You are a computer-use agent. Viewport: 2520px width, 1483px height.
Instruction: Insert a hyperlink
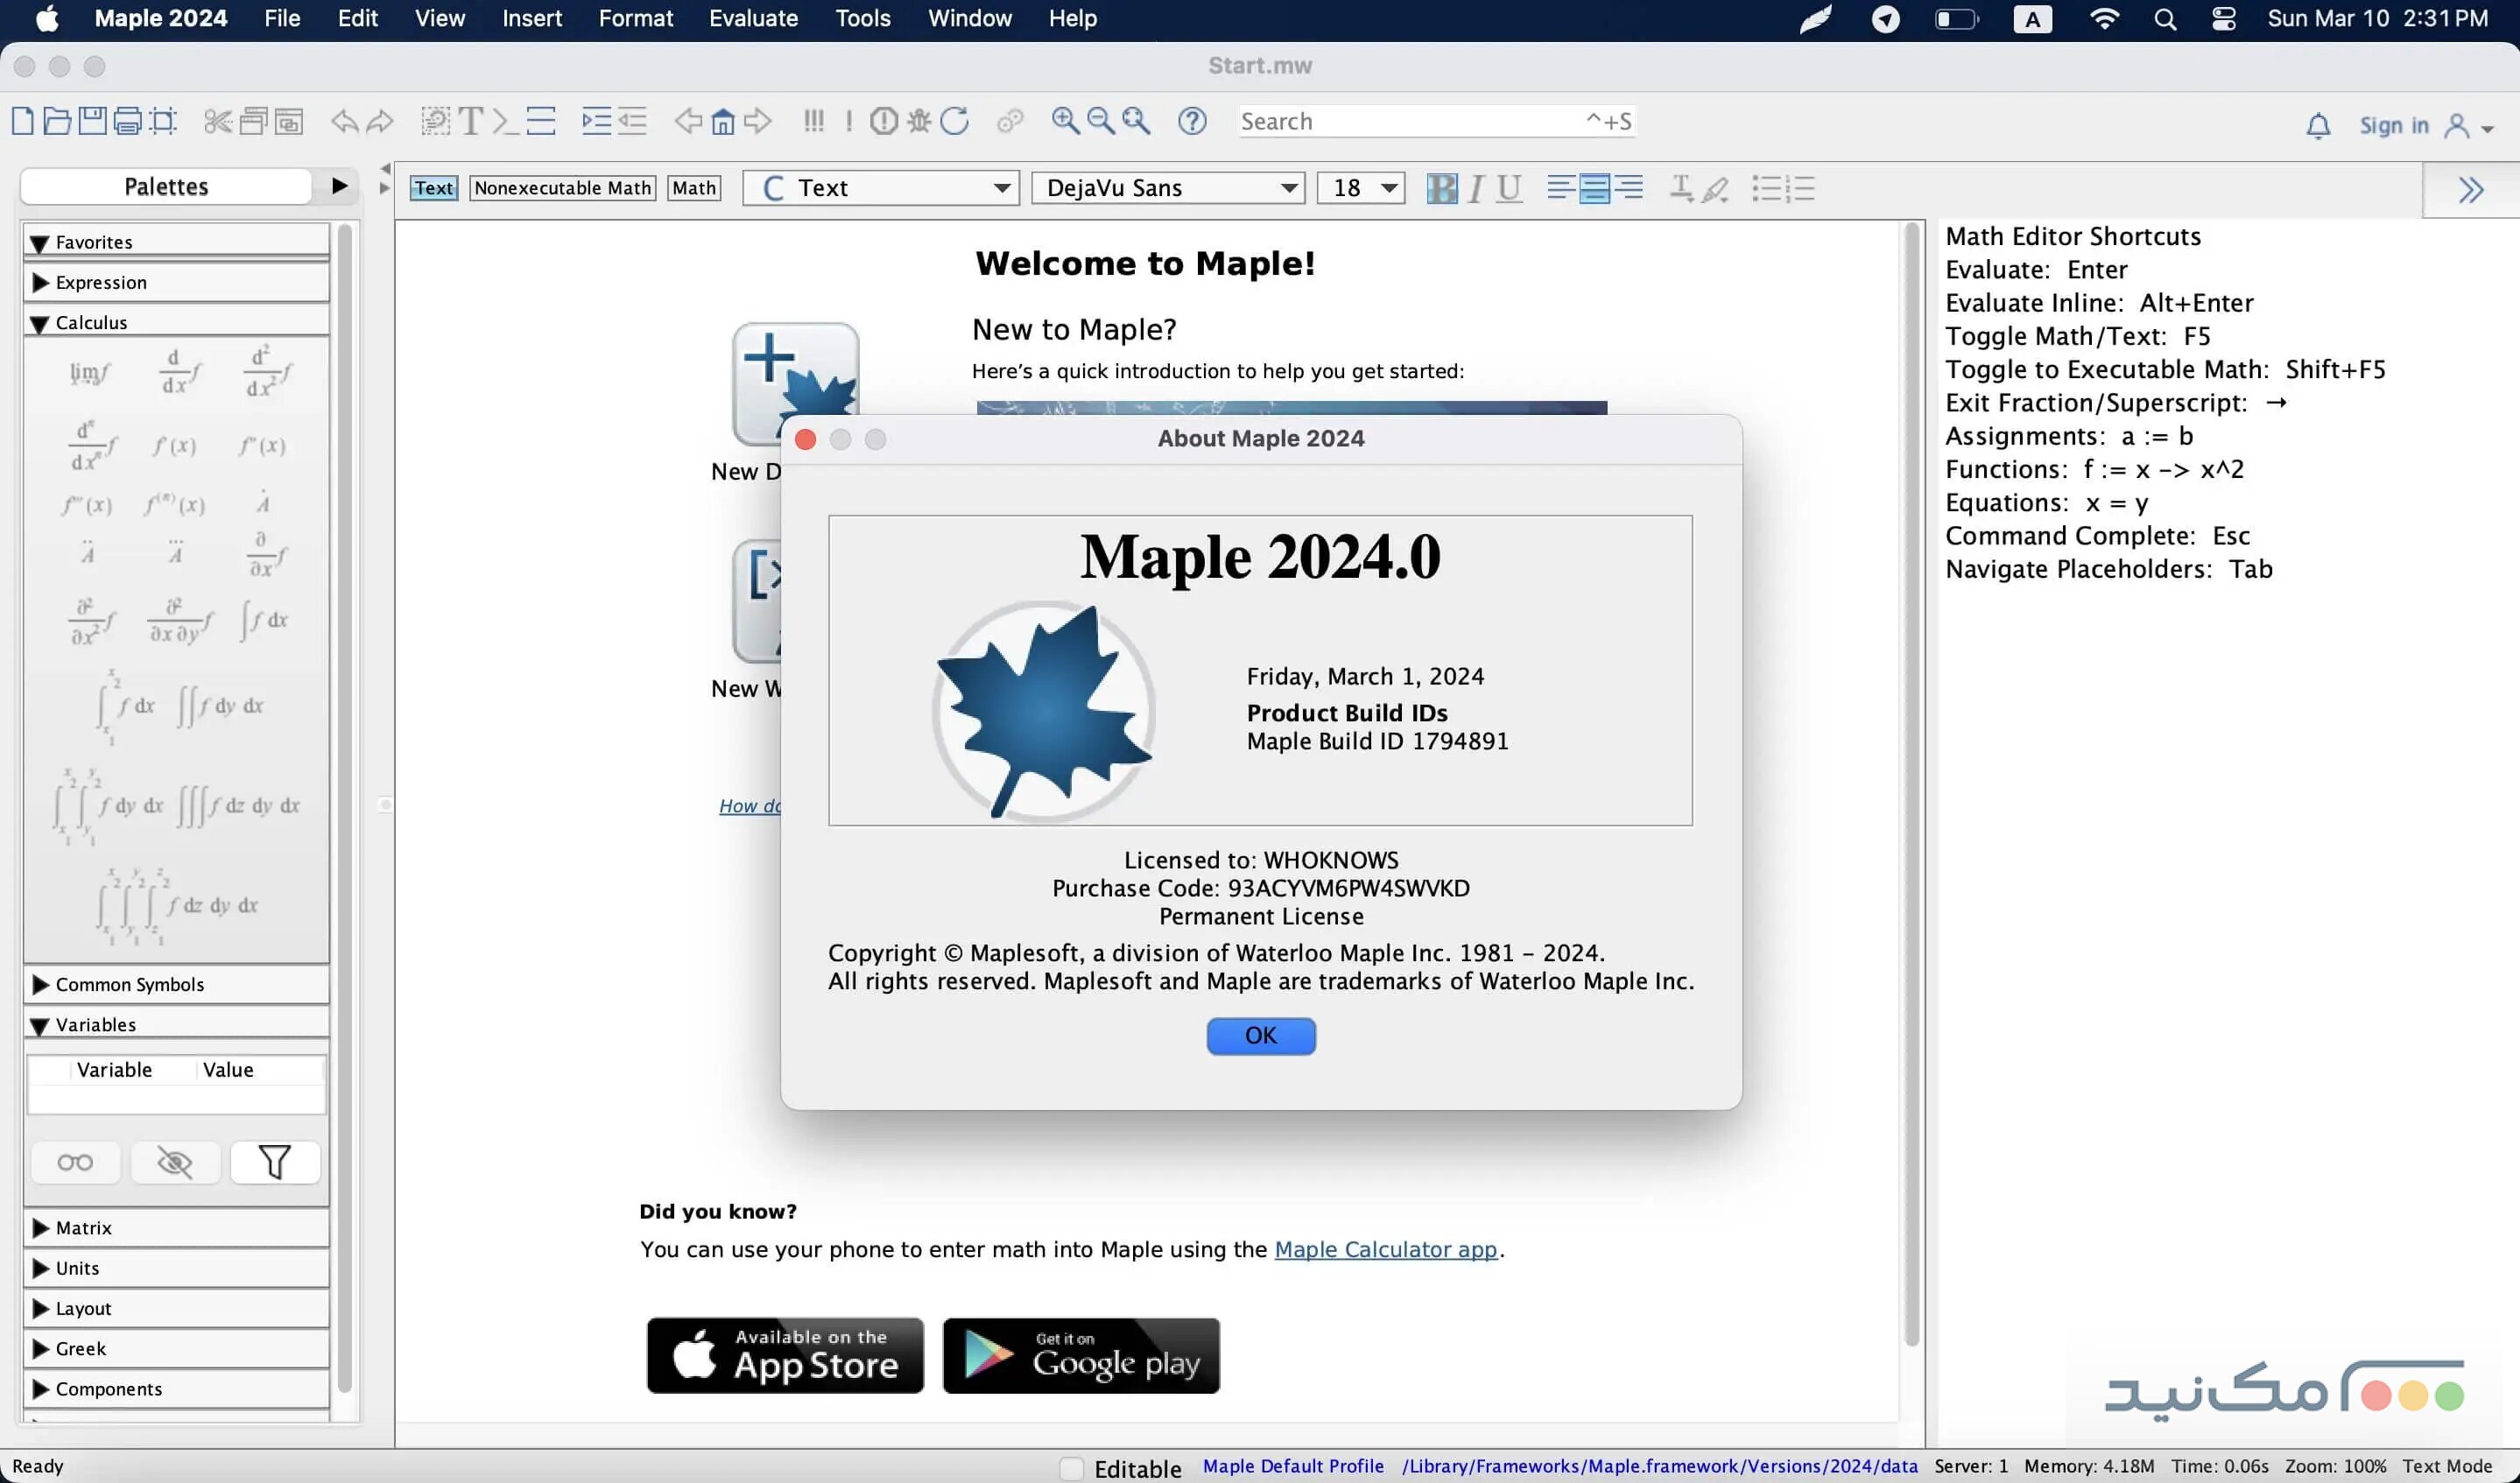click(x=1012, y=120)
